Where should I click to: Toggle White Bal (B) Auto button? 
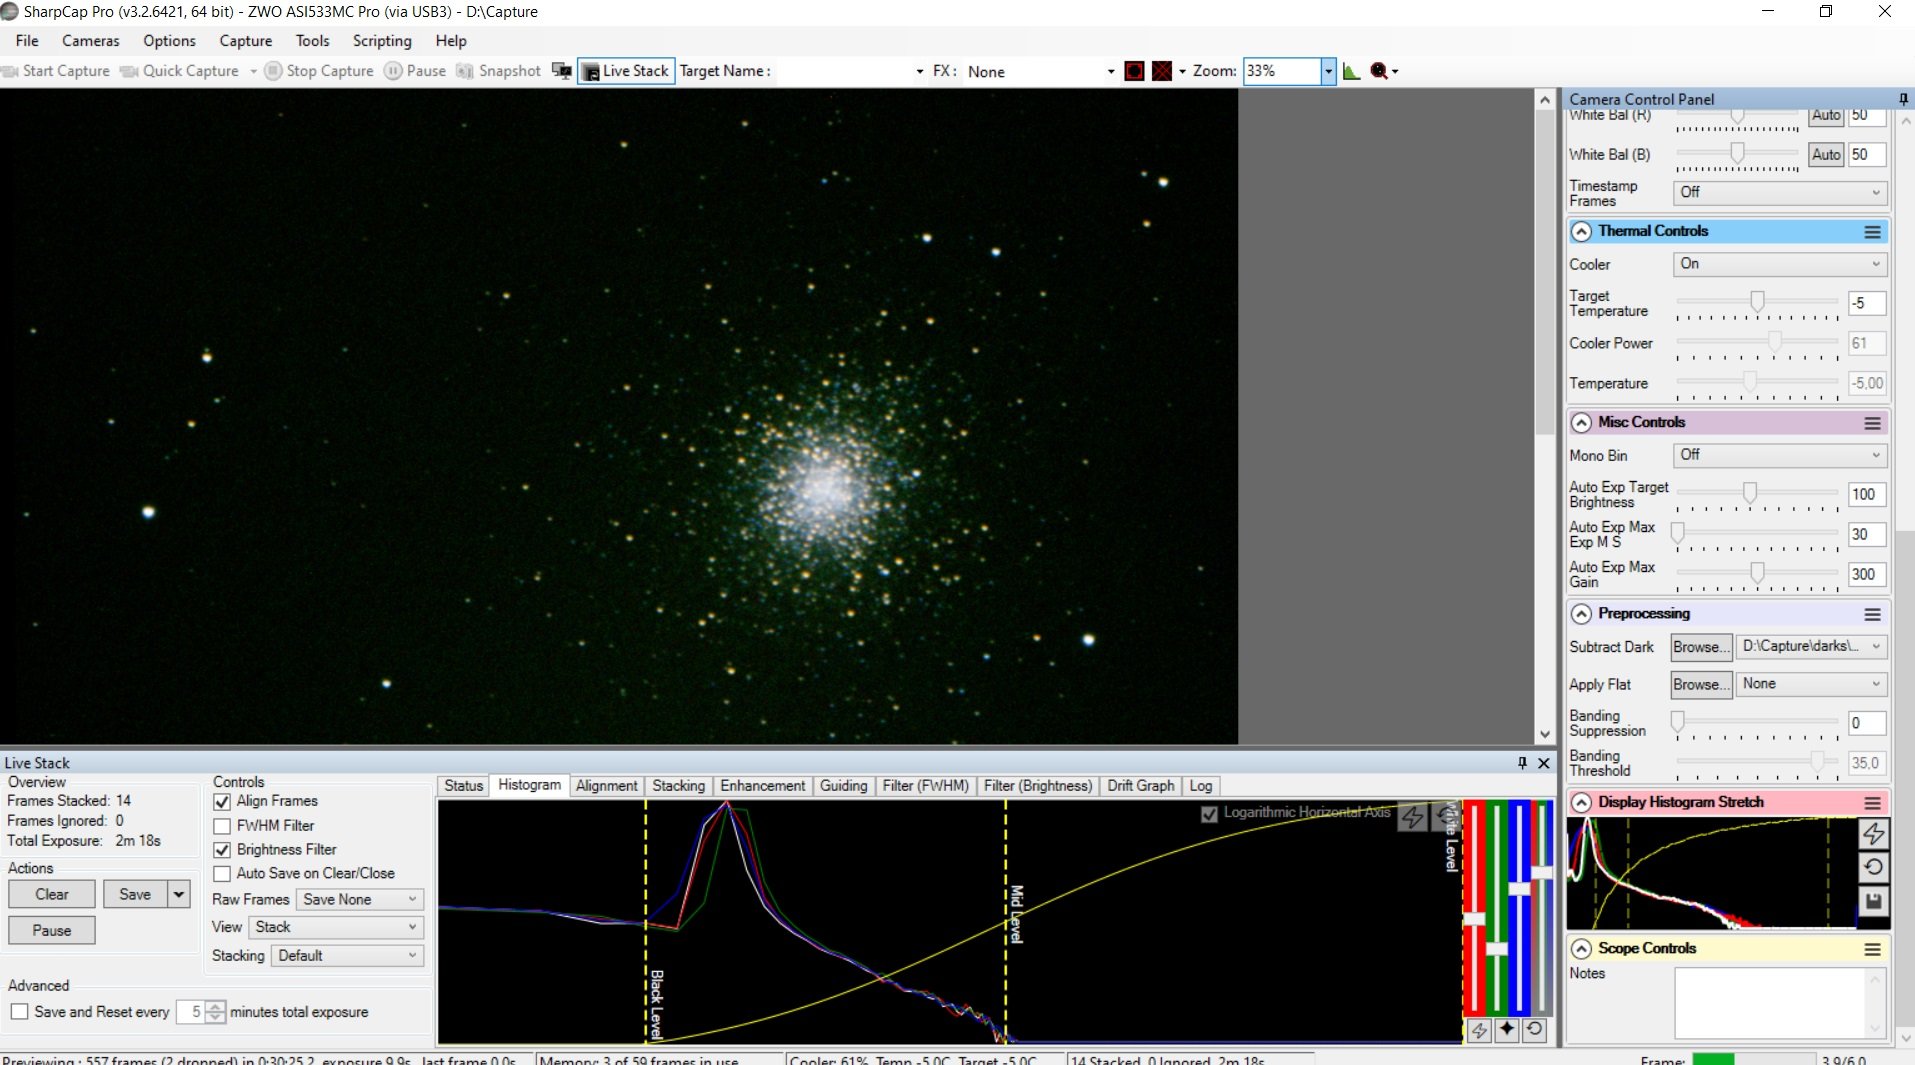tap(1826, 155)
